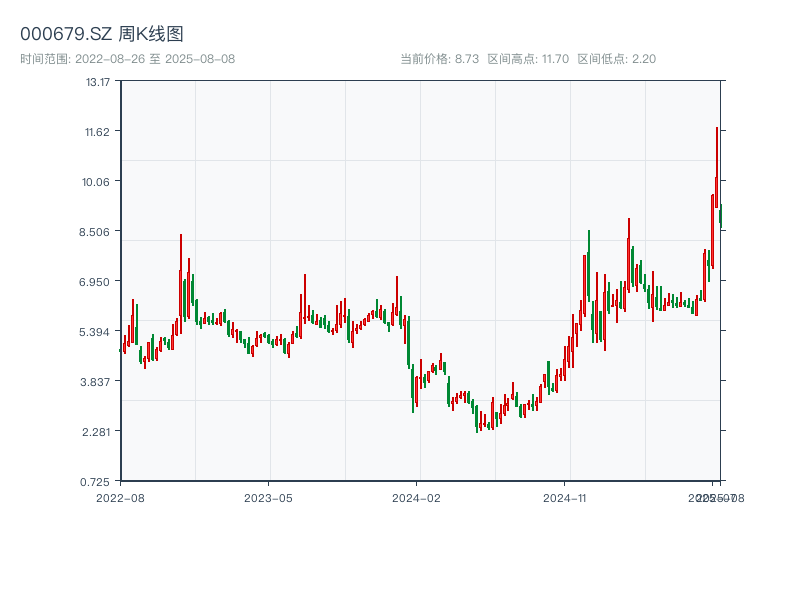800x600 pixels.
Task: Click the y-axis value 6.950
Action: tap(94, 282)
